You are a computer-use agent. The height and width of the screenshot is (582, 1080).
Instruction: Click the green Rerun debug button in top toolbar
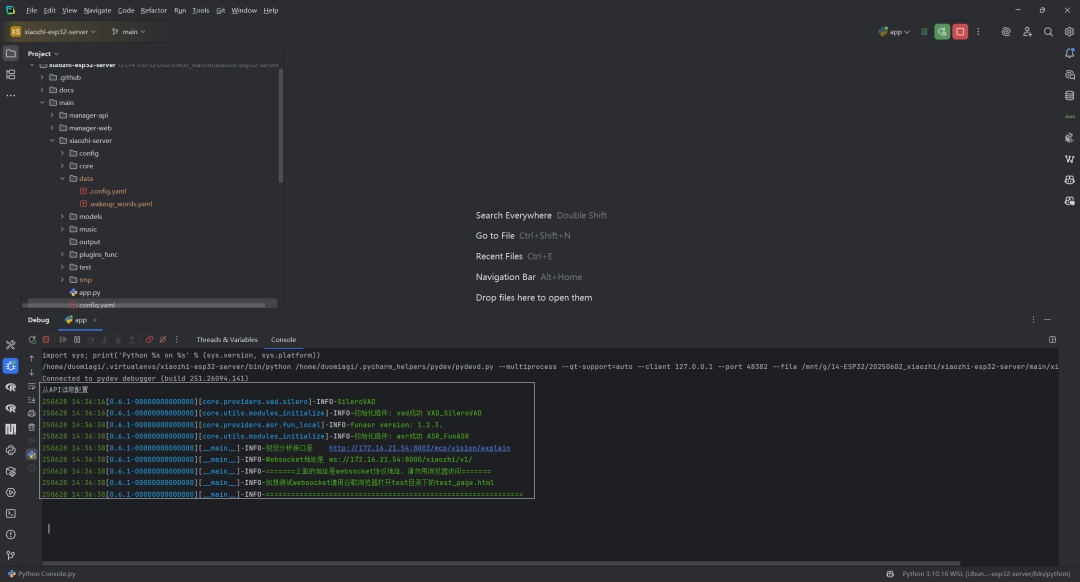pyautogui.click(x=942, y=32)
